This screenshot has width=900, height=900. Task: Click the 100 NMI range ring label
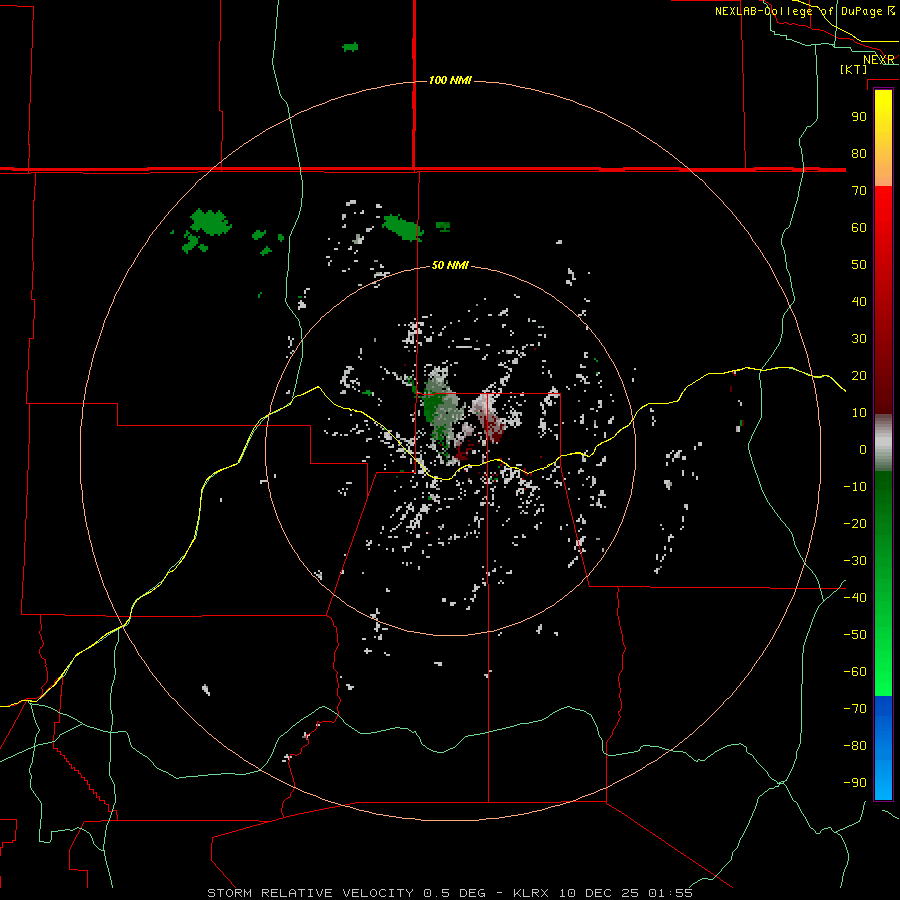click(x=450, y=80)
